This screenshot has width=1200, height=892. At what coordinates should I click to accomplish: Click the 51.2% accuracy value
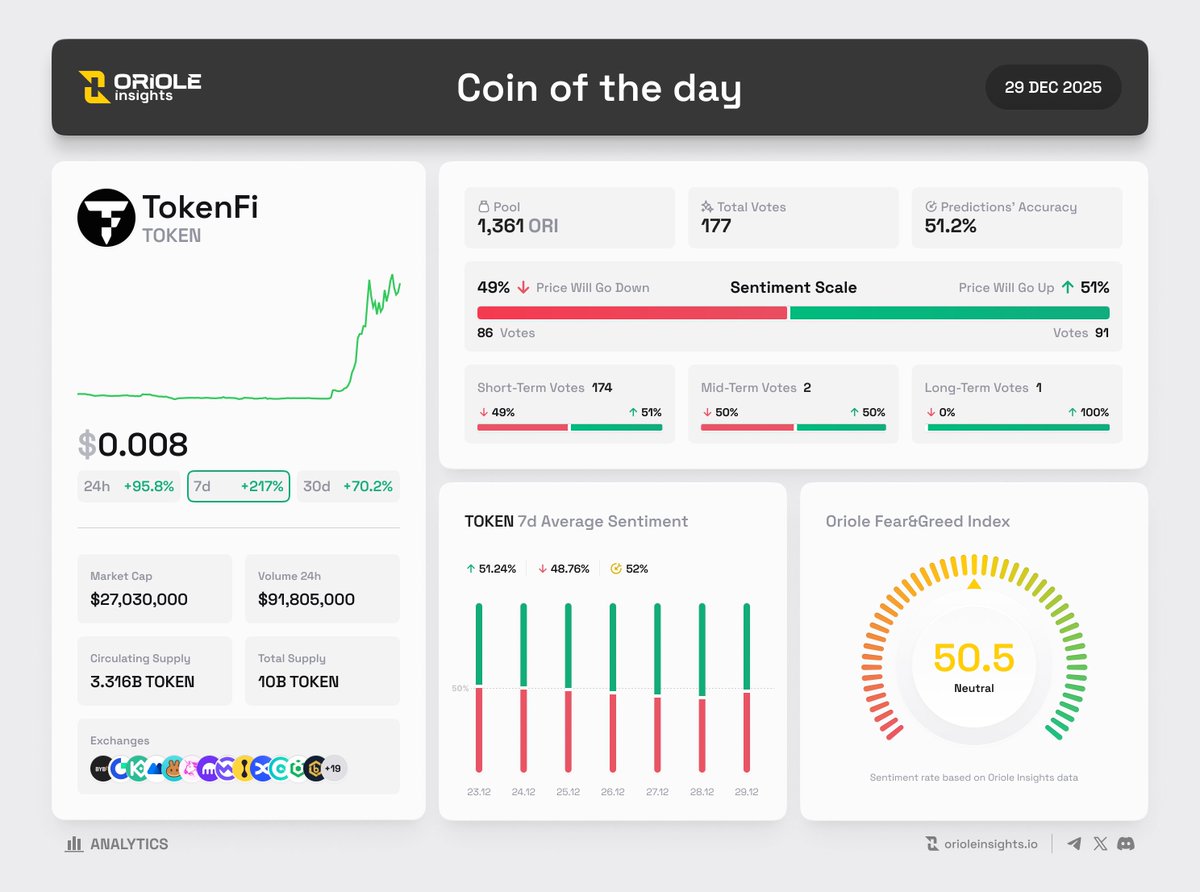click(x=951, y=226)
